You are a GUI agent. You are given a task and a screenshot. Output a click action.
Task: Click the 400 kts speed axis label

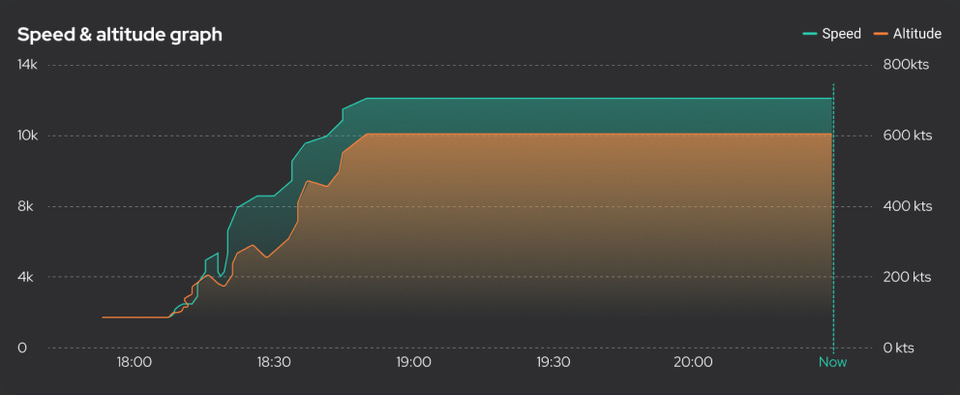(x=908, y=206)
